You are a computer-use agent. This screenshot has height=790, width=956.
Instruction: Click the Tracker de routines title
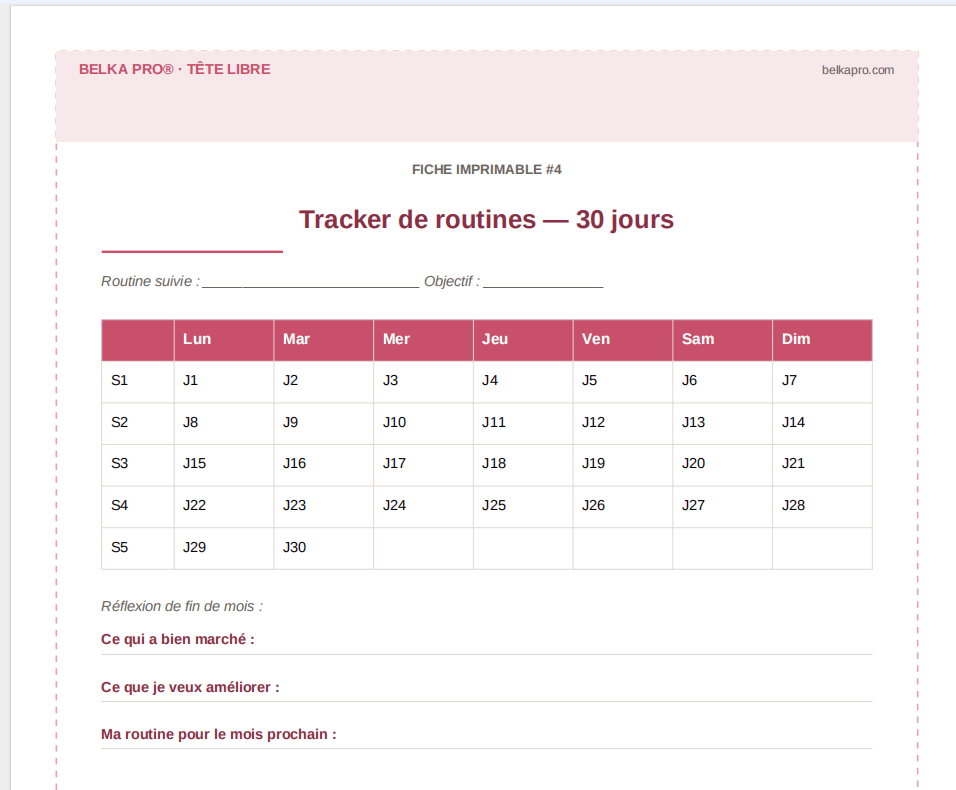pos(486,219)
